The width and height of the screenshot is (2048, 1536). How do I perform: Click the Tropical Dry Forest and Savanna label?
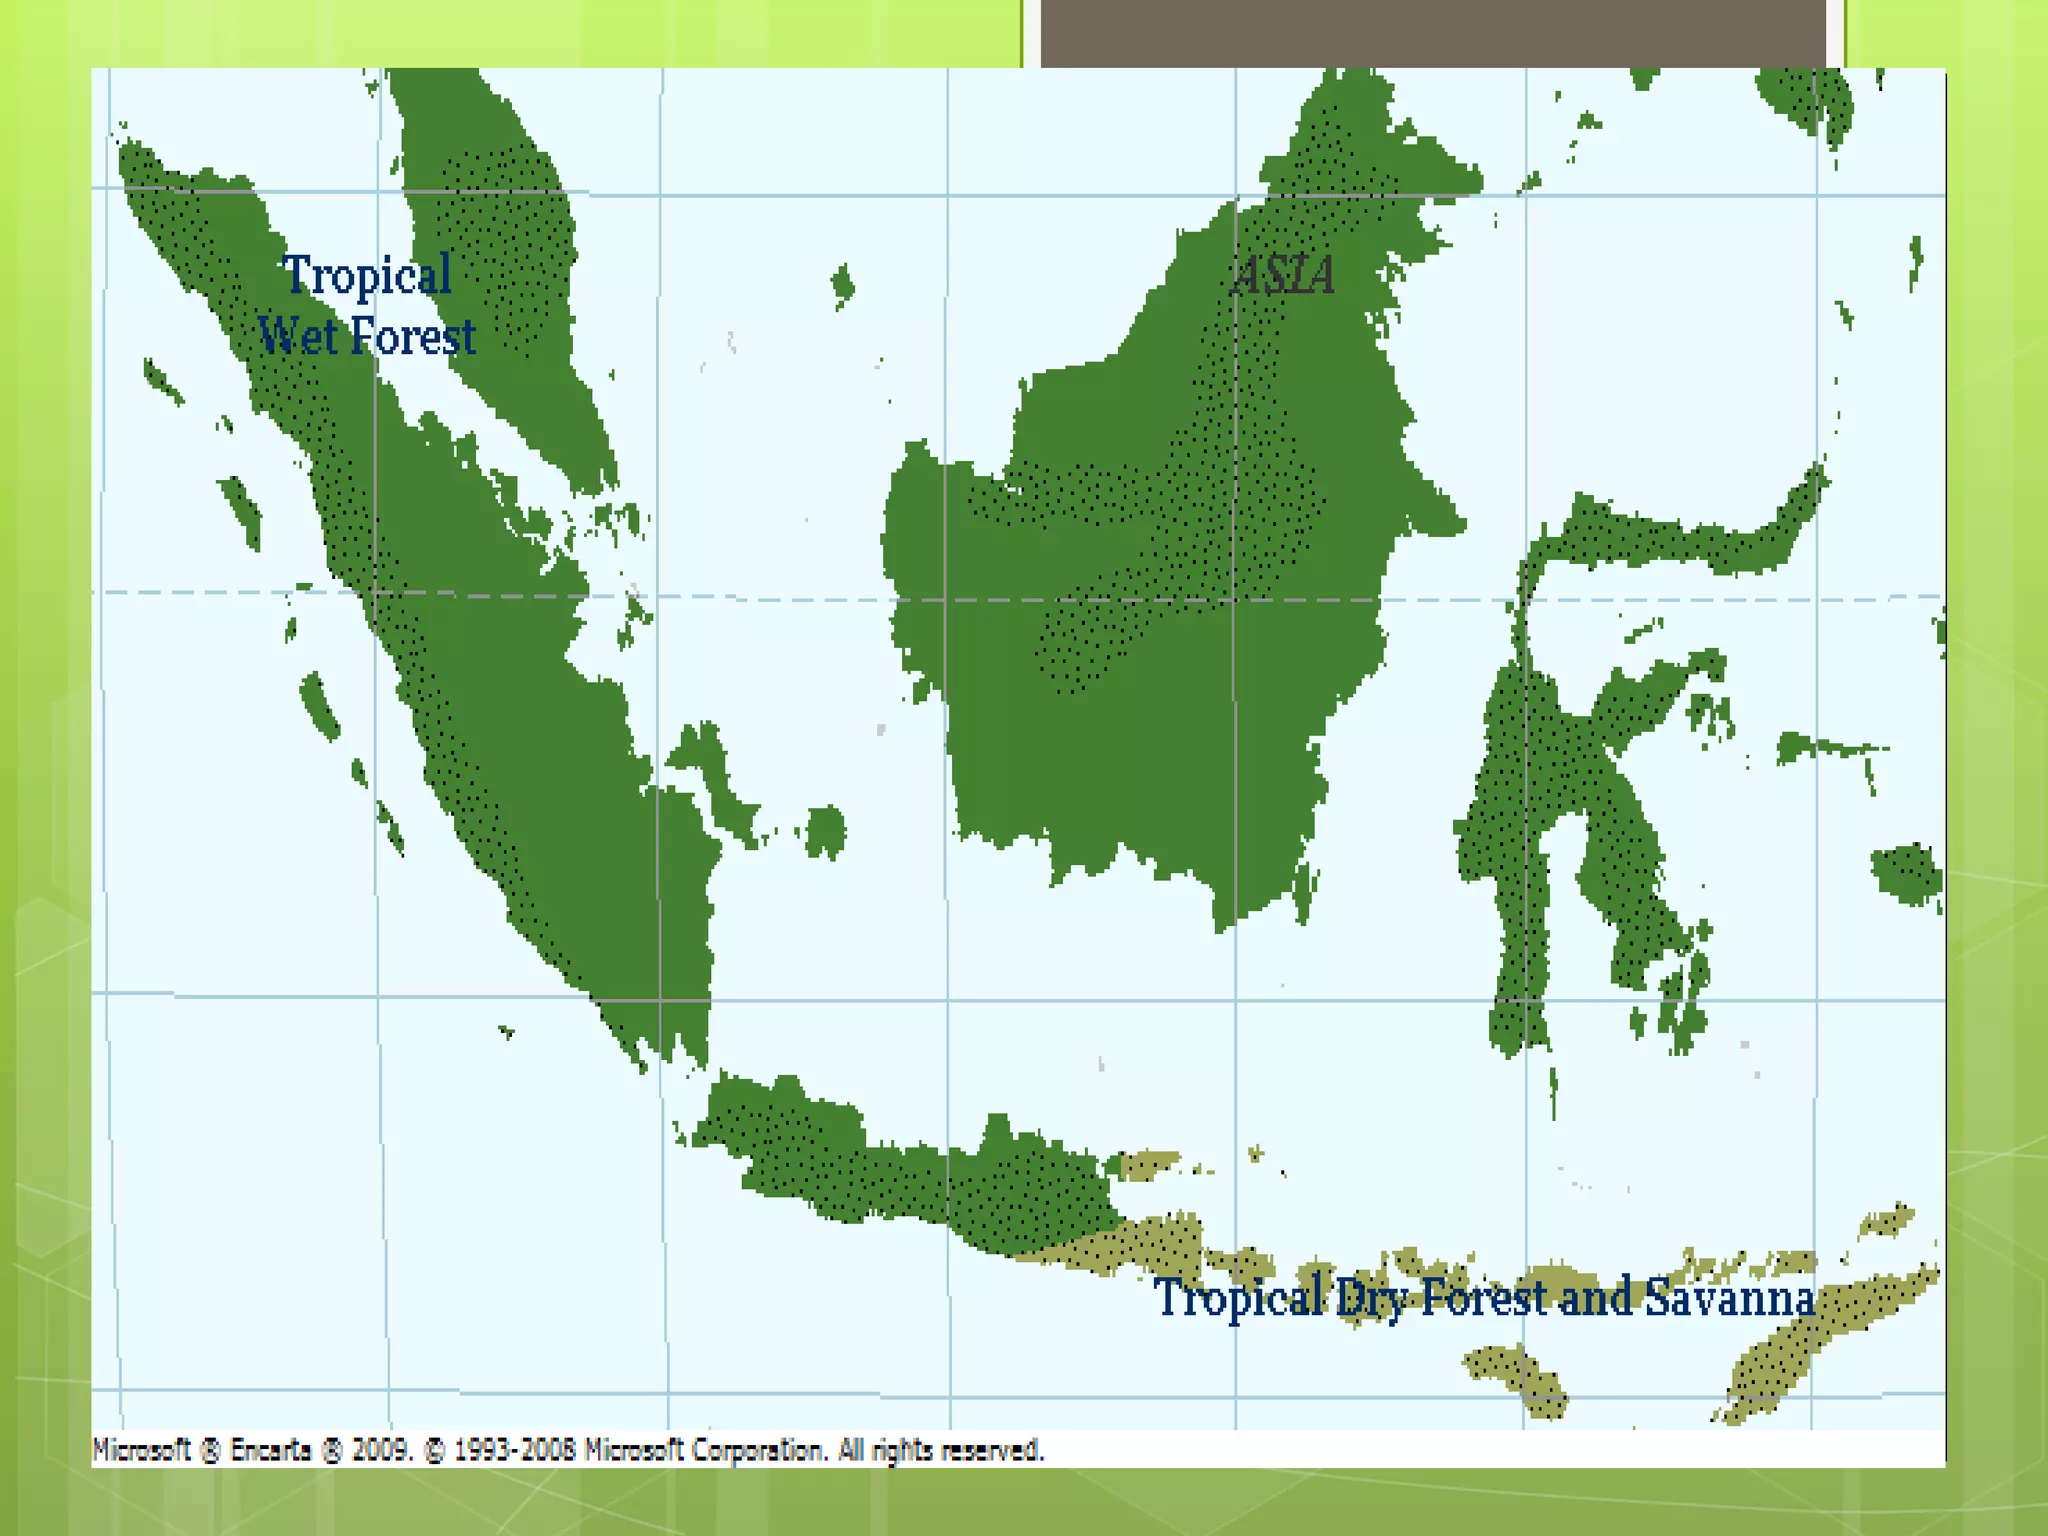[x=1484, y=1298]
